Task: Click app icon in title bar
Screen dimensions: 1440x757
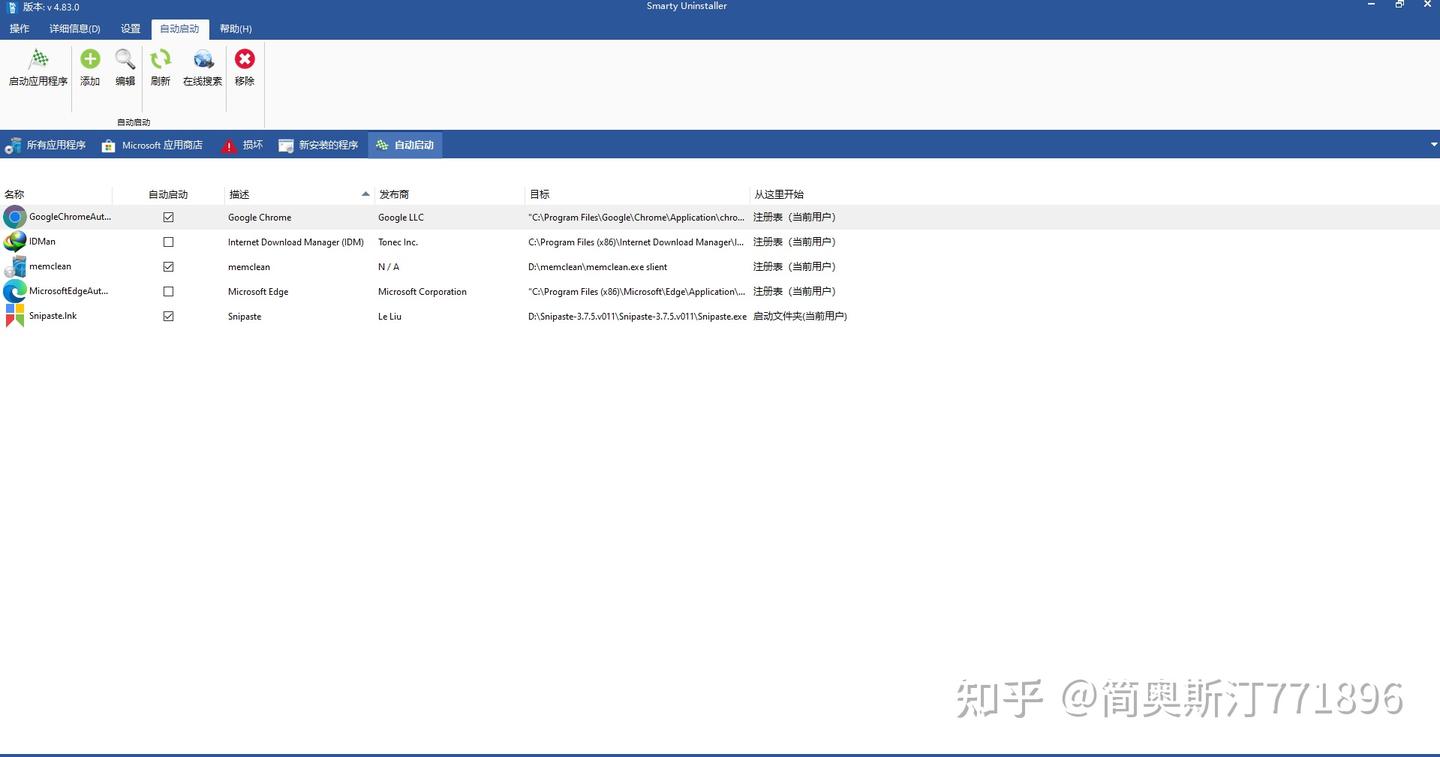Action: click(10, 7)
